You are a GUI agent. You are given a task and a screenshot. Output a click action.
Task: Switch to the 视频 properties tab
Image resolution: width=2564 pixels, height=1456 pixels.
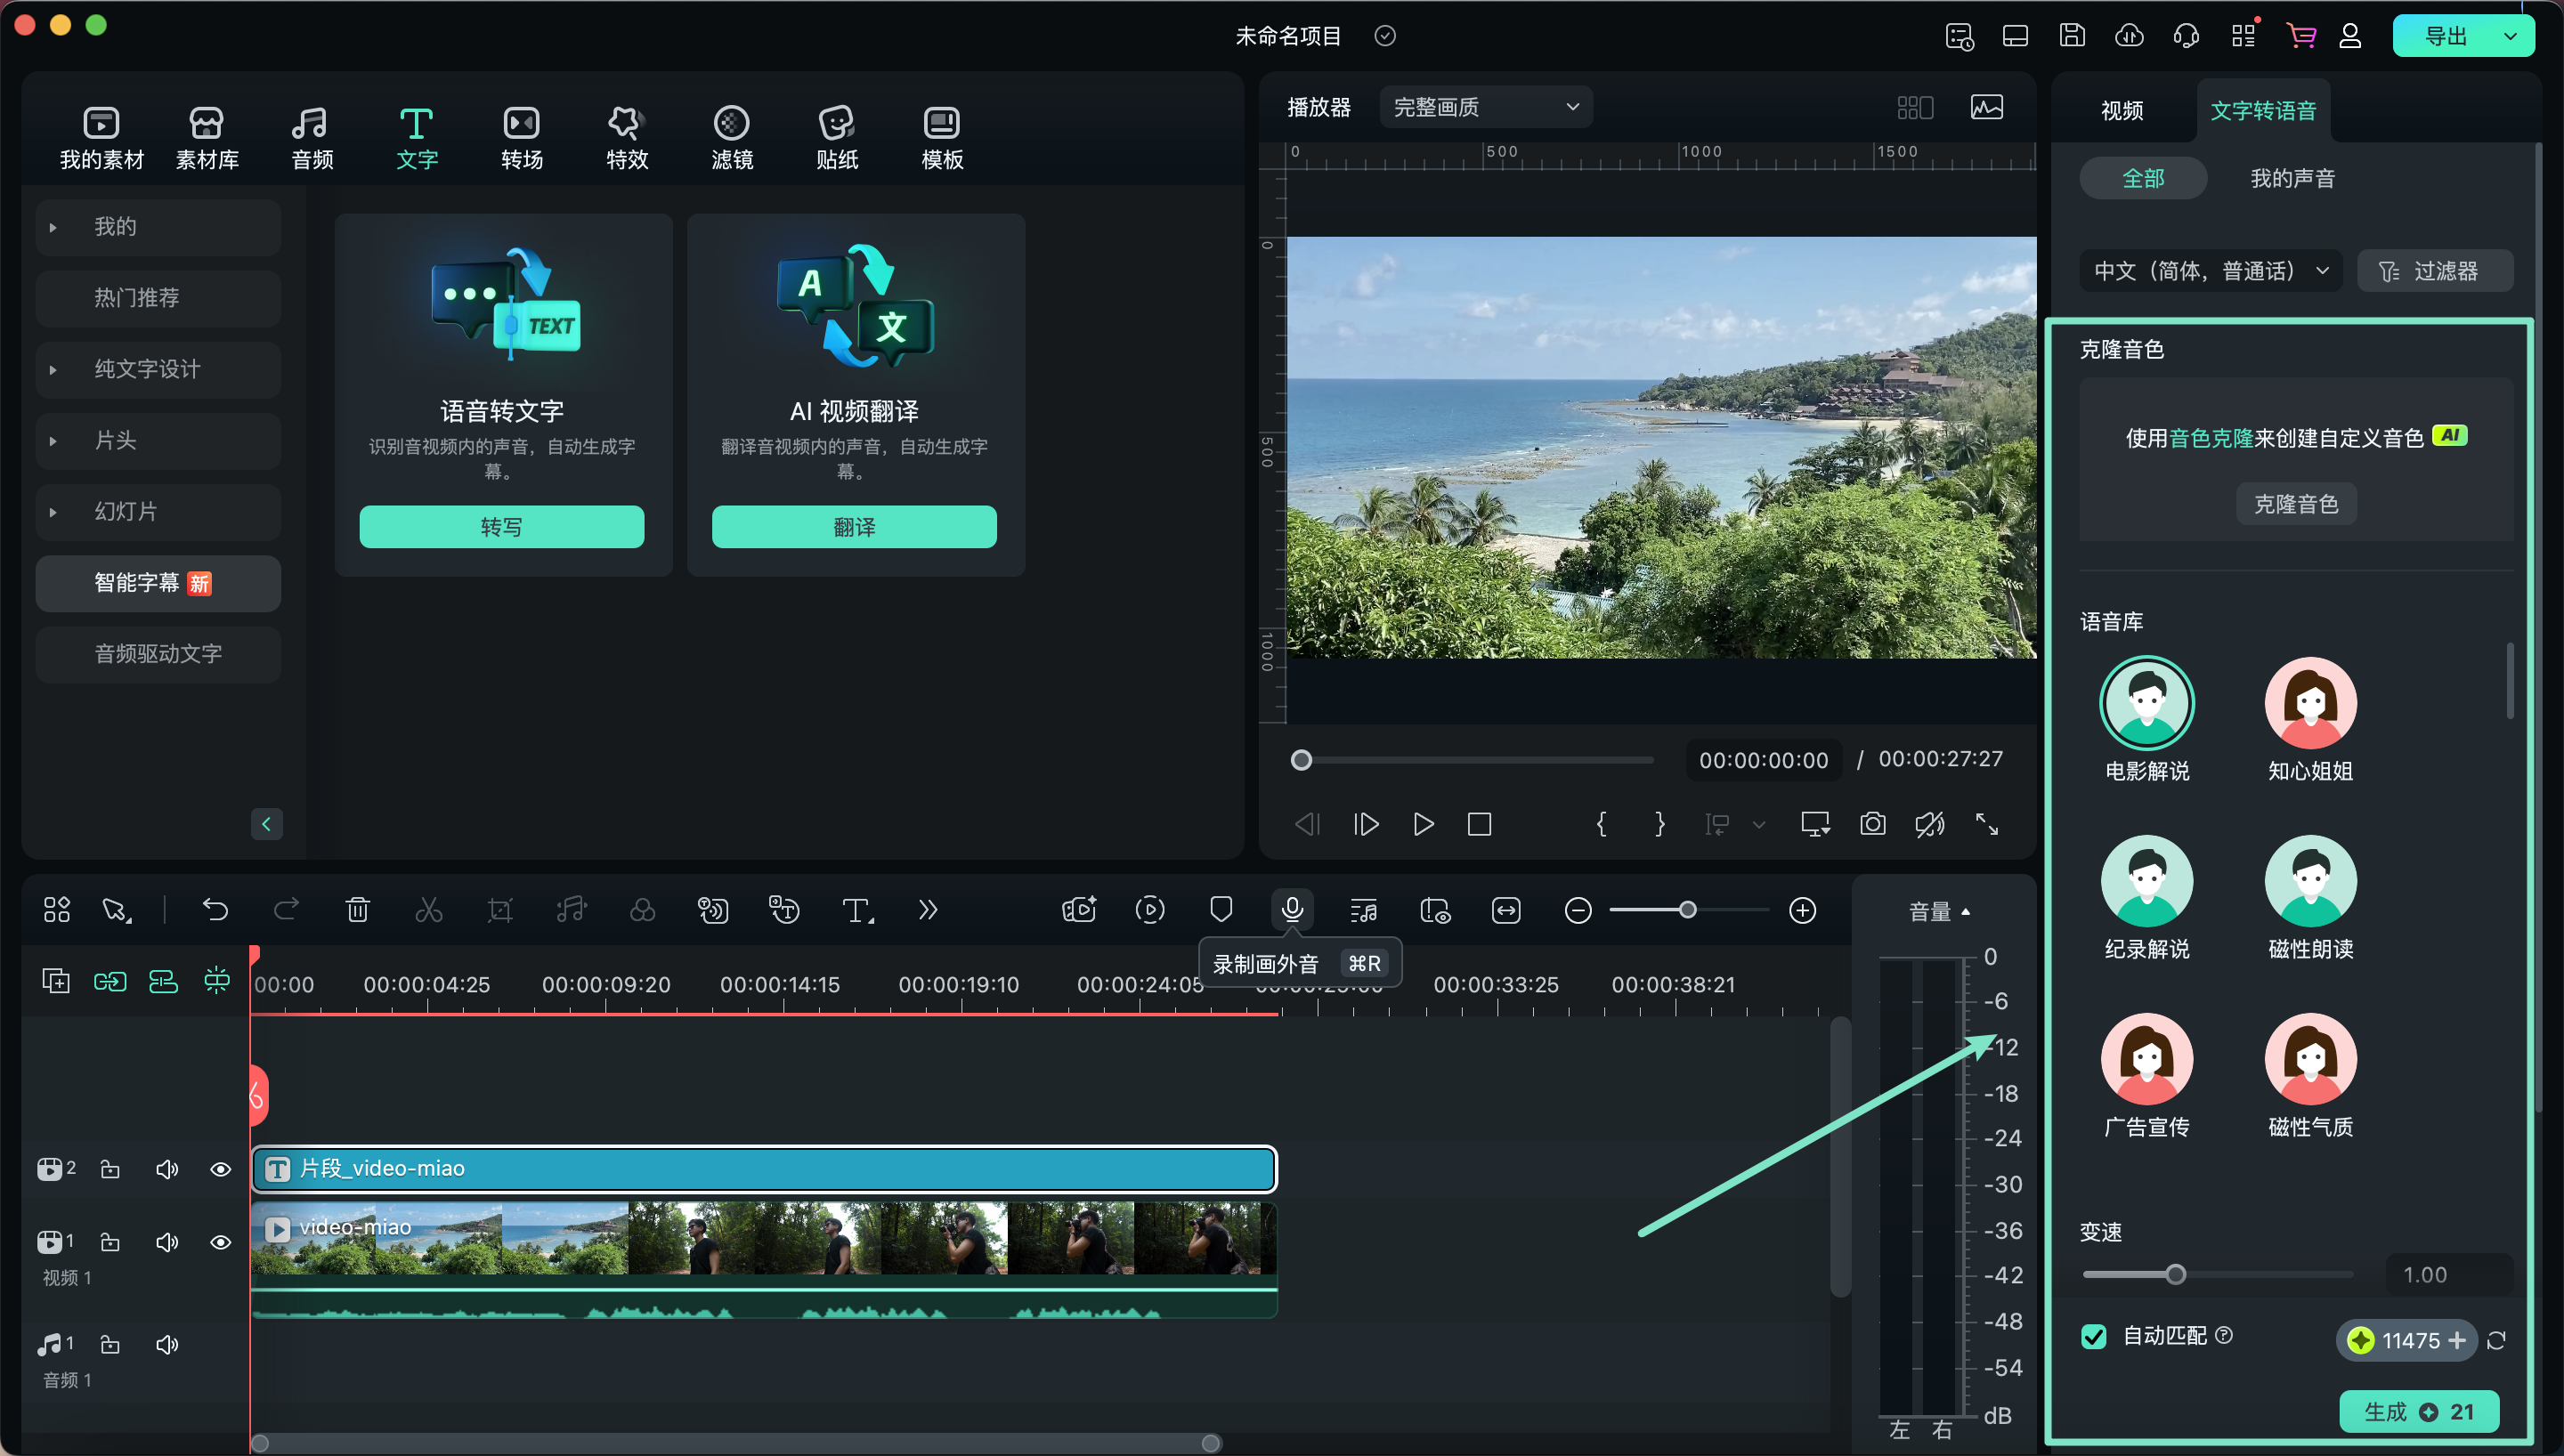tap(2122, 111)
